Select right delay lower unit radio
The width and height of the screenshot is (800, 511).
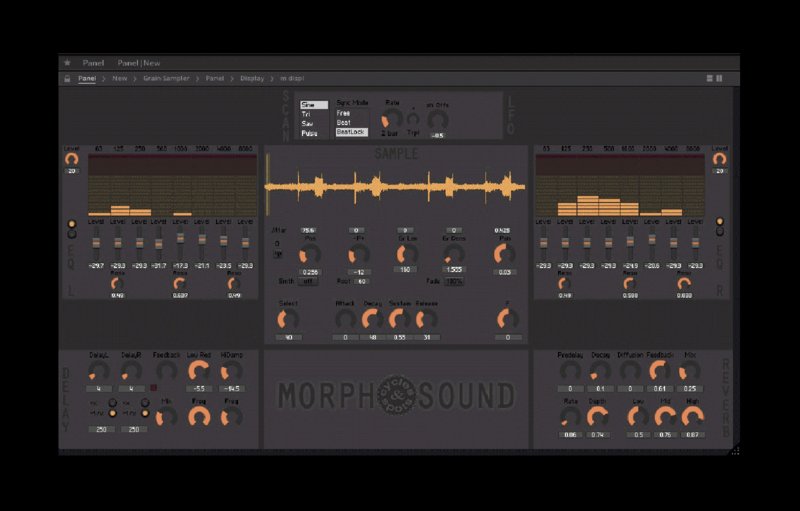point(145,413)
